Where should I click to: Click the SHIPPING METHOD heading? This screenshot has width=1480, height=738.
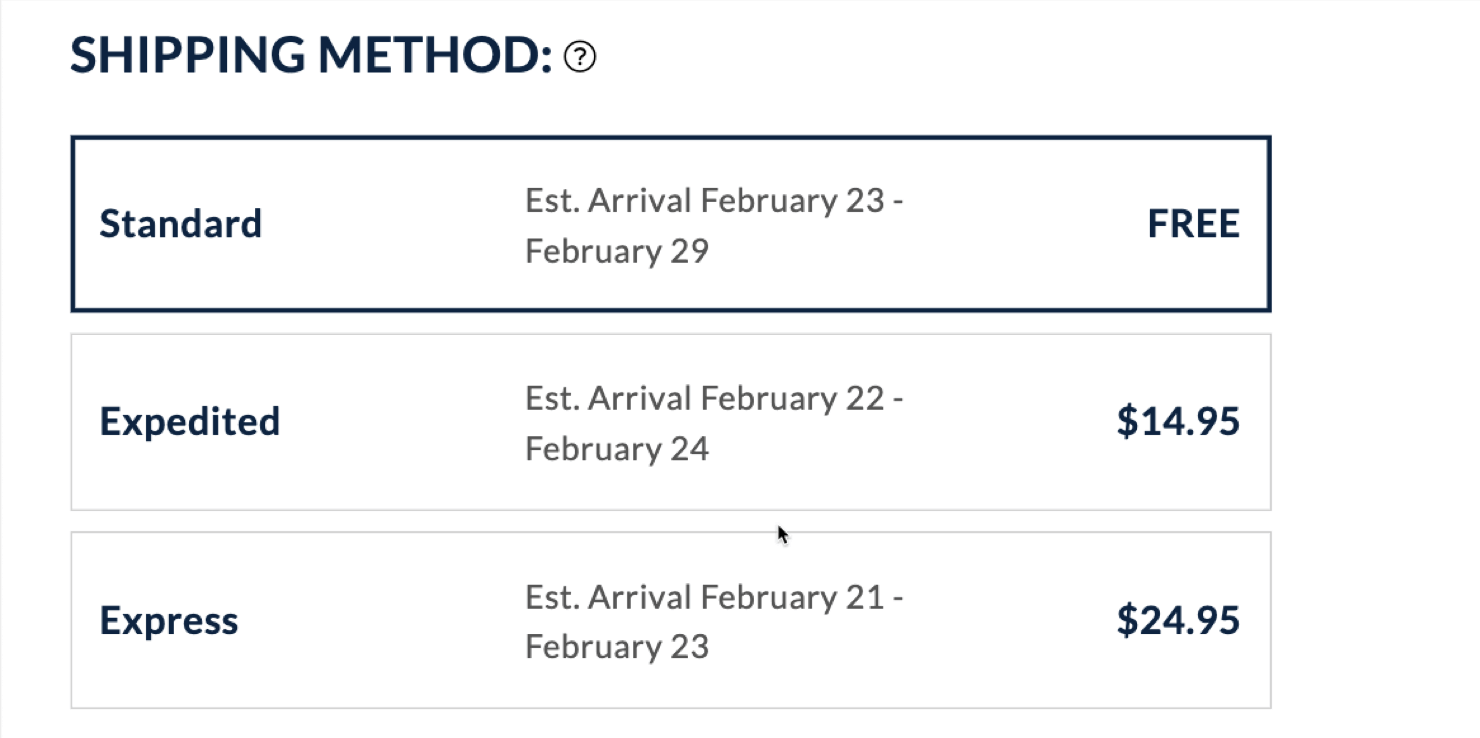[307, 54]
